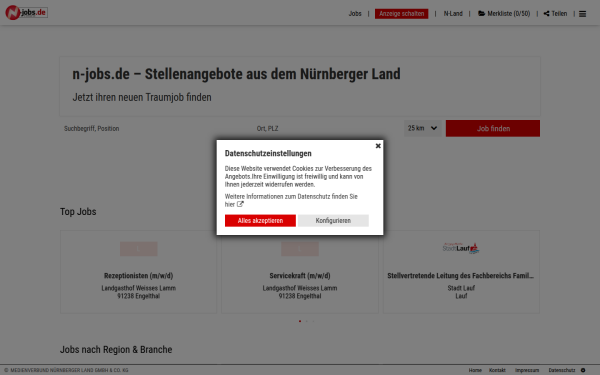Select the second carousel dot
The width and height of the screenshot is (600, 375).
click(307, 321)
